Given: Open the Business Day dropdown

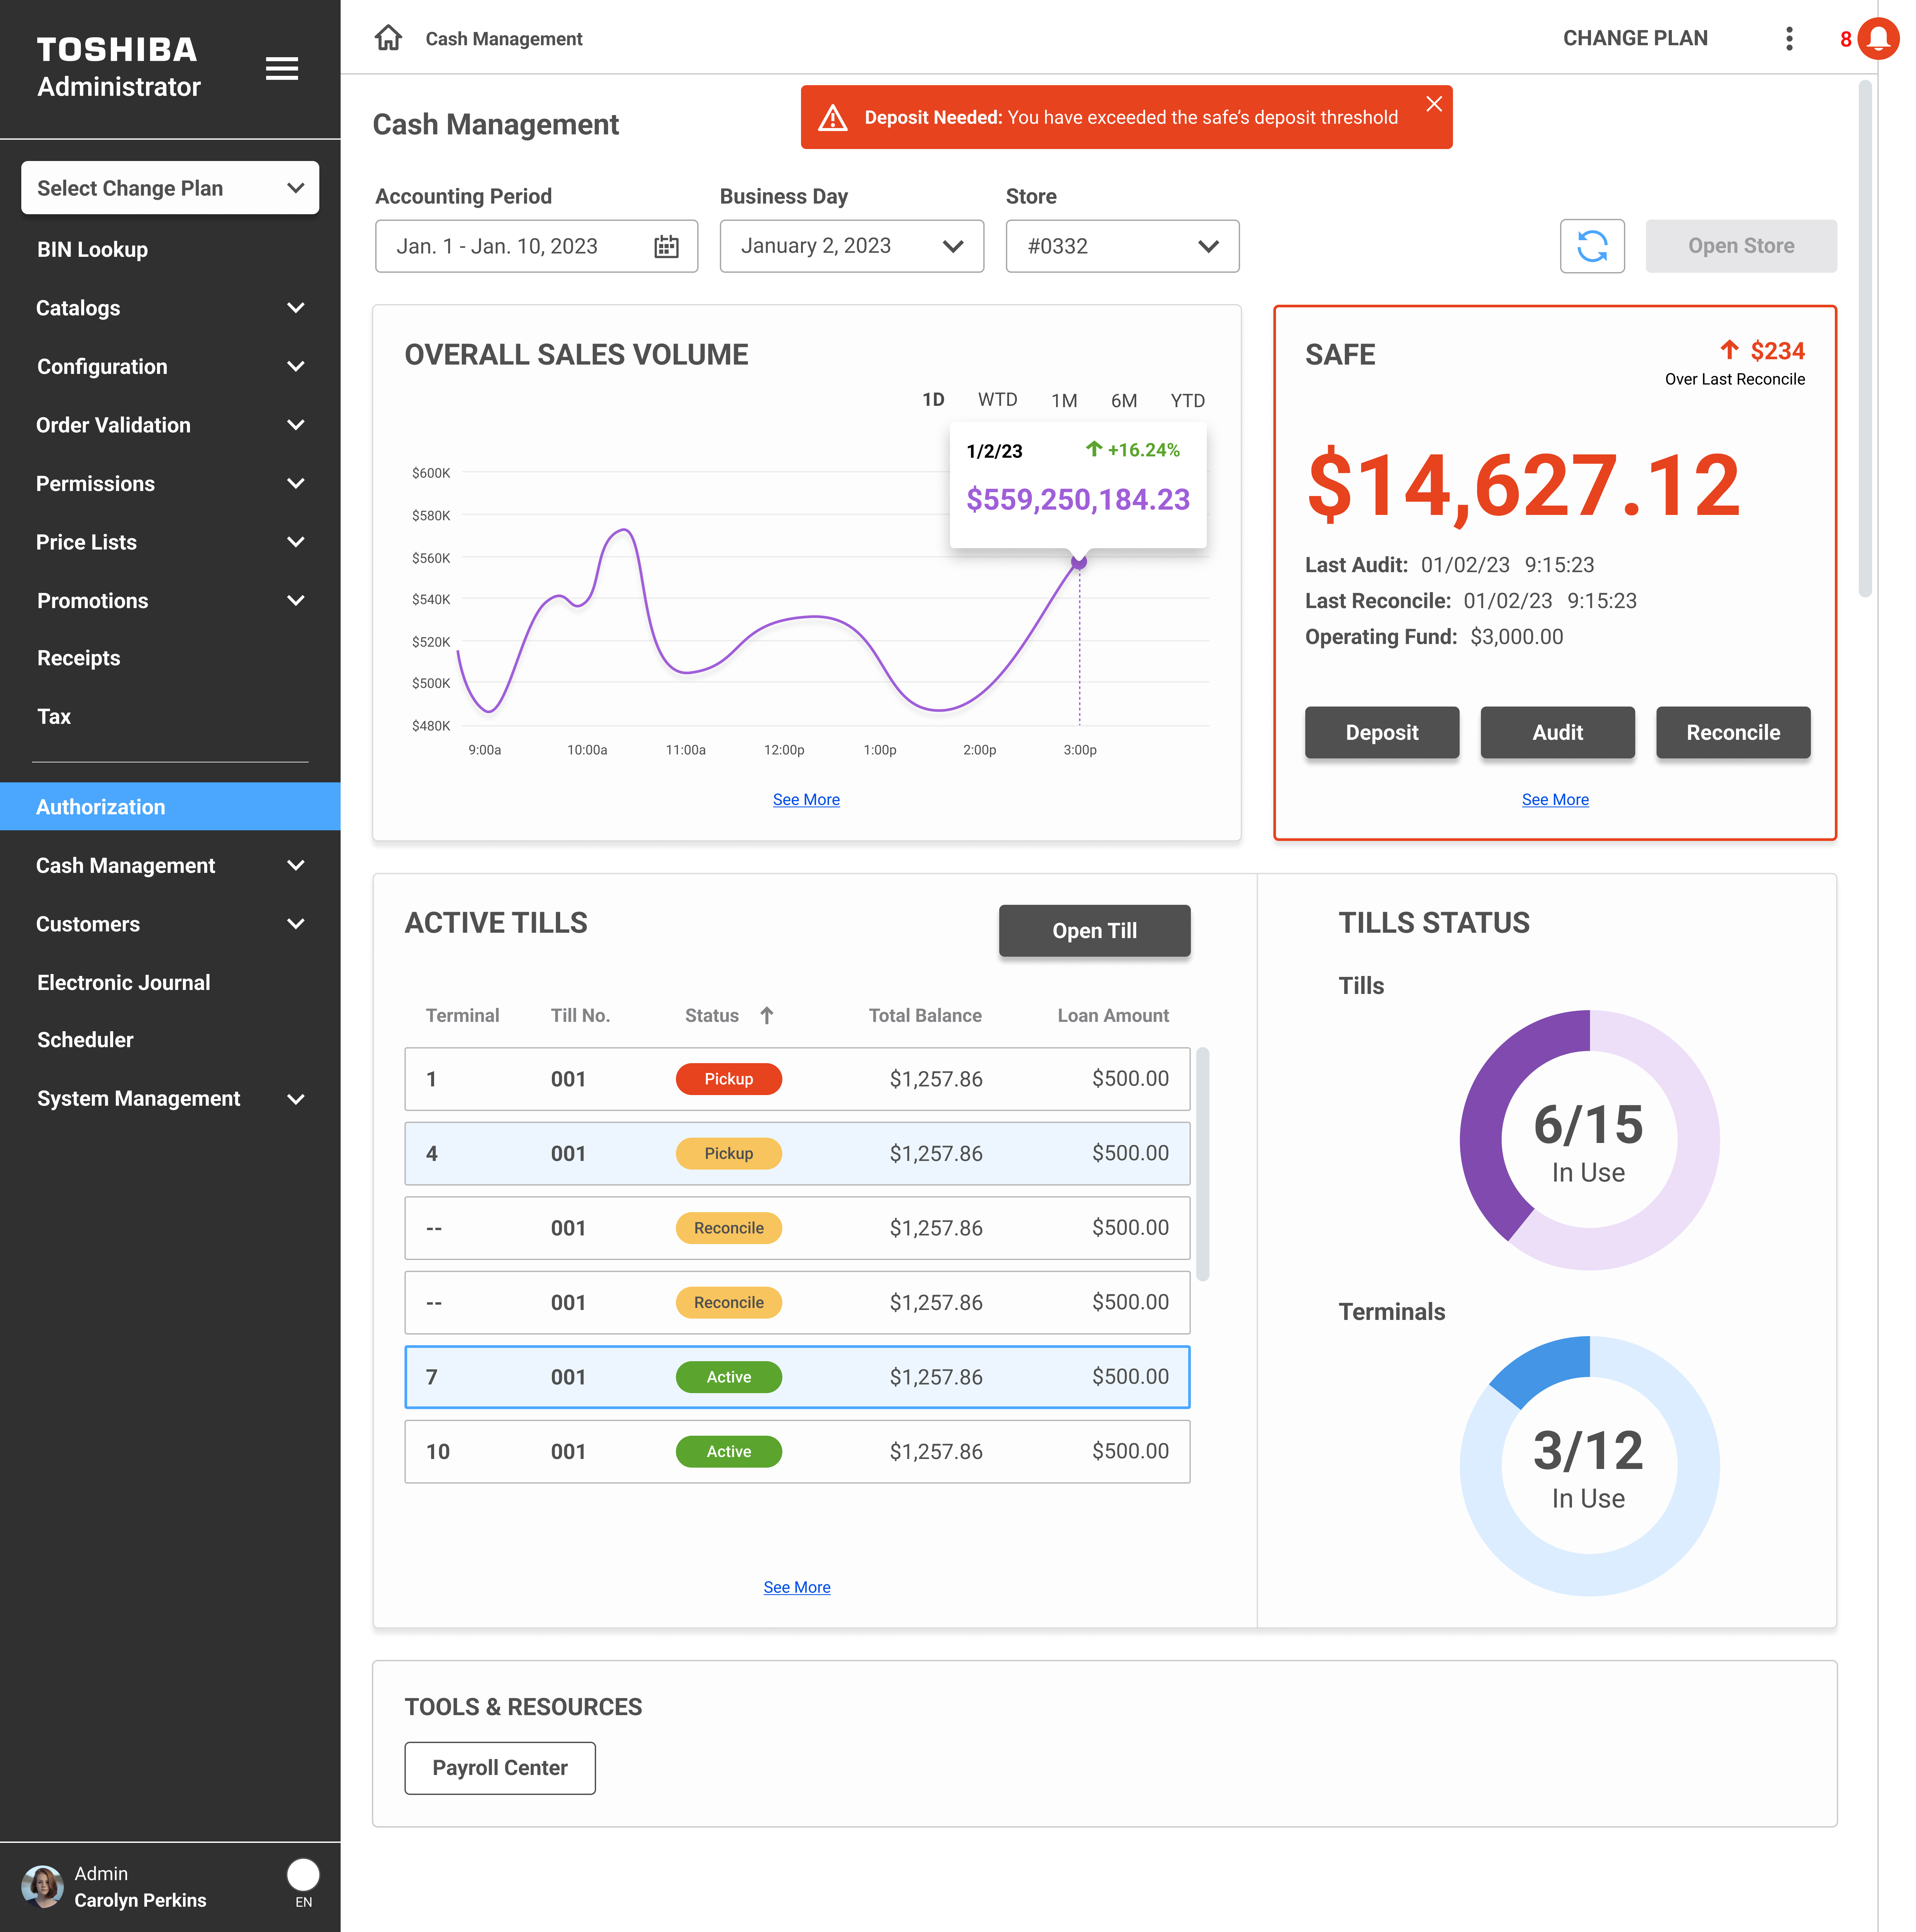Looking at the screenshot, I should click(851, 246).
